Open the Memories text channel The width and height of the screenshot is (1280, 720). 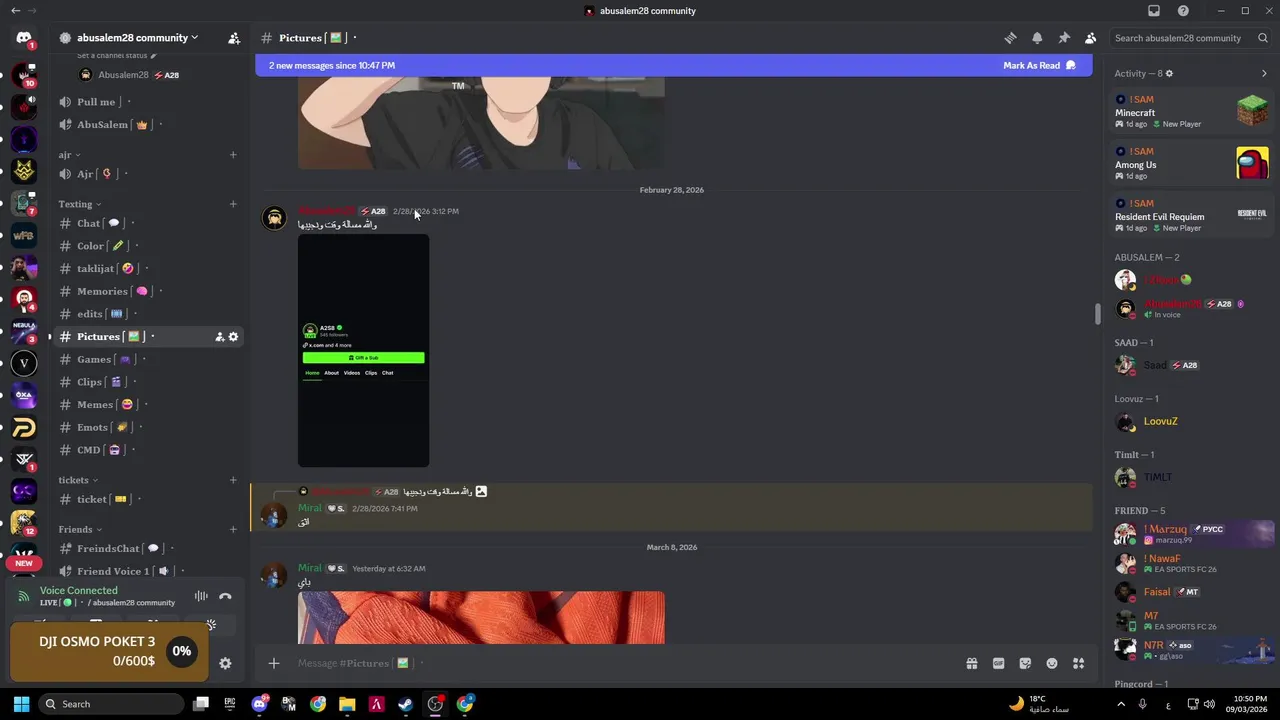tap(148, 291)
